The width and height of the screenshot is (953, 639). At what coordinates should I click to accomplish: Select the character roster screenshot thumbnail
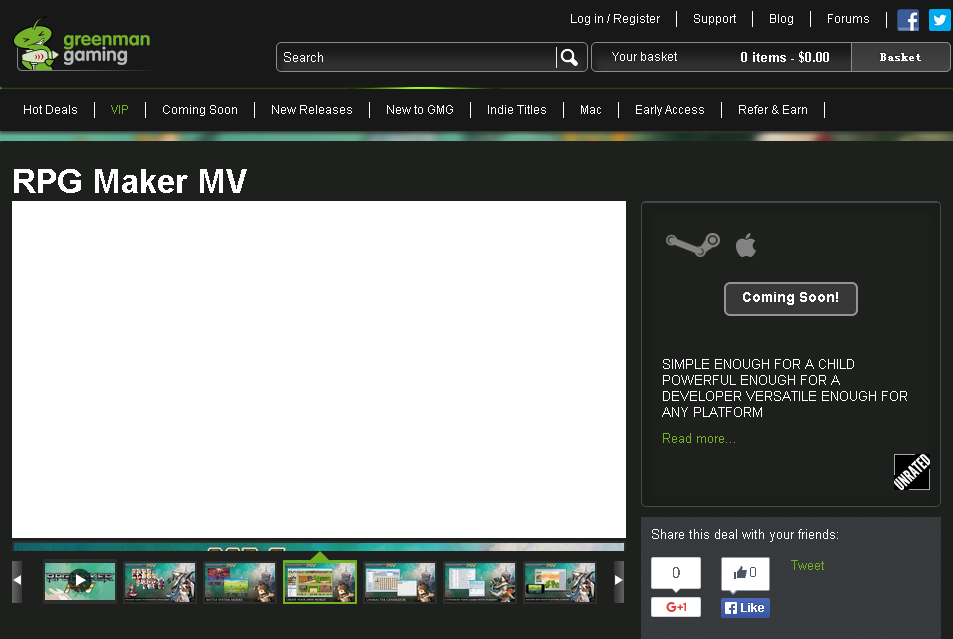(160, 582)
